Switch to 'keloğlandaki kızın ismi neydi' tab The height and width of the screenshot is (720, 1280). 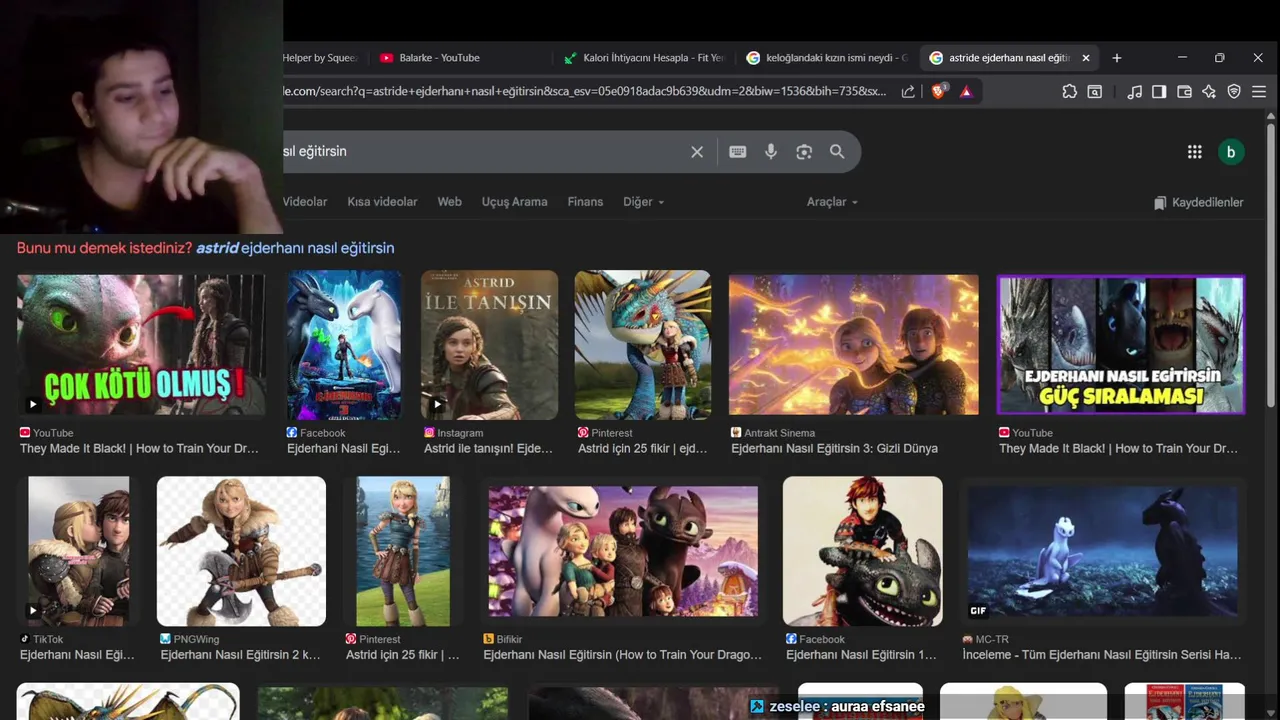[x=826, y=58]
